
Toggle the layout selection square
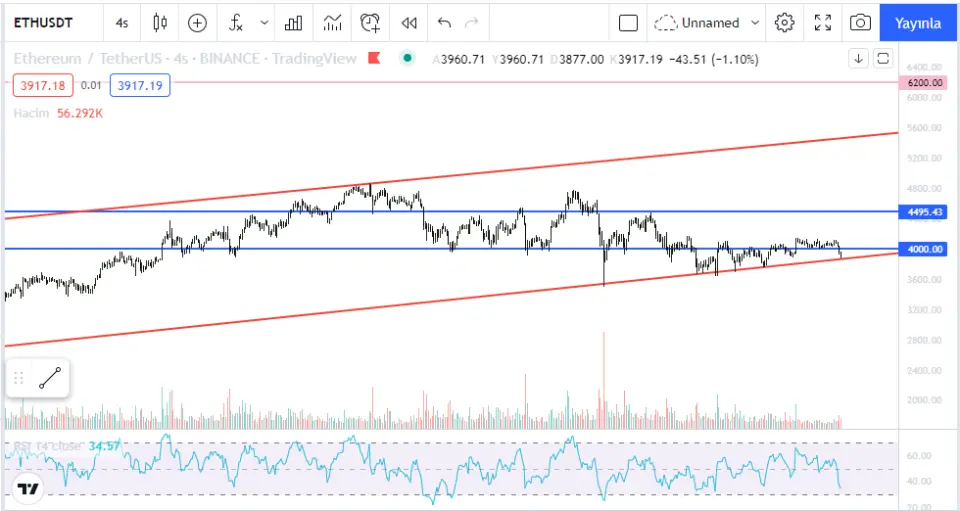coord(628,22)
